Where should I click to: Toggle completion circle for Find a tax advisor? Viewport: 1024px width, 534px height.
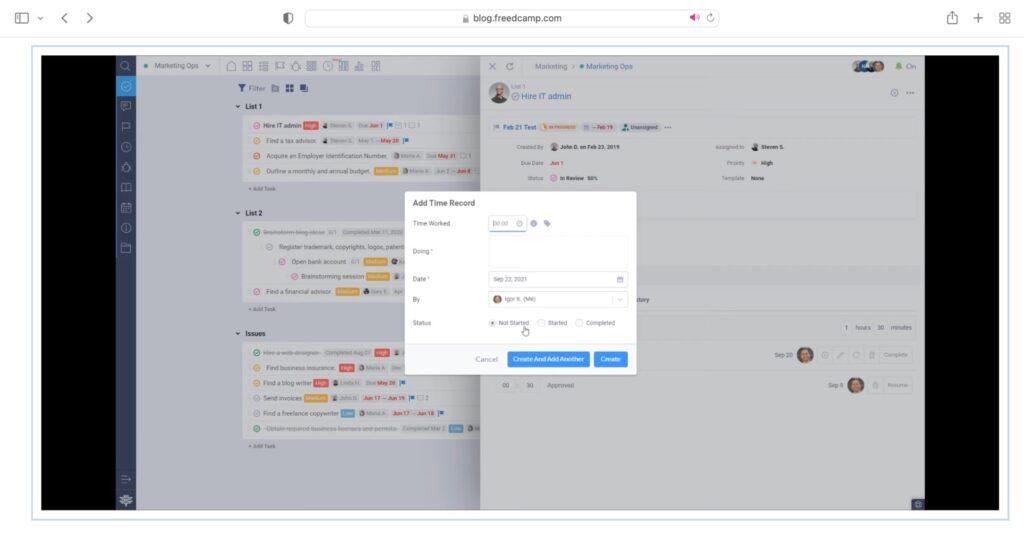(x=257, y=141)
